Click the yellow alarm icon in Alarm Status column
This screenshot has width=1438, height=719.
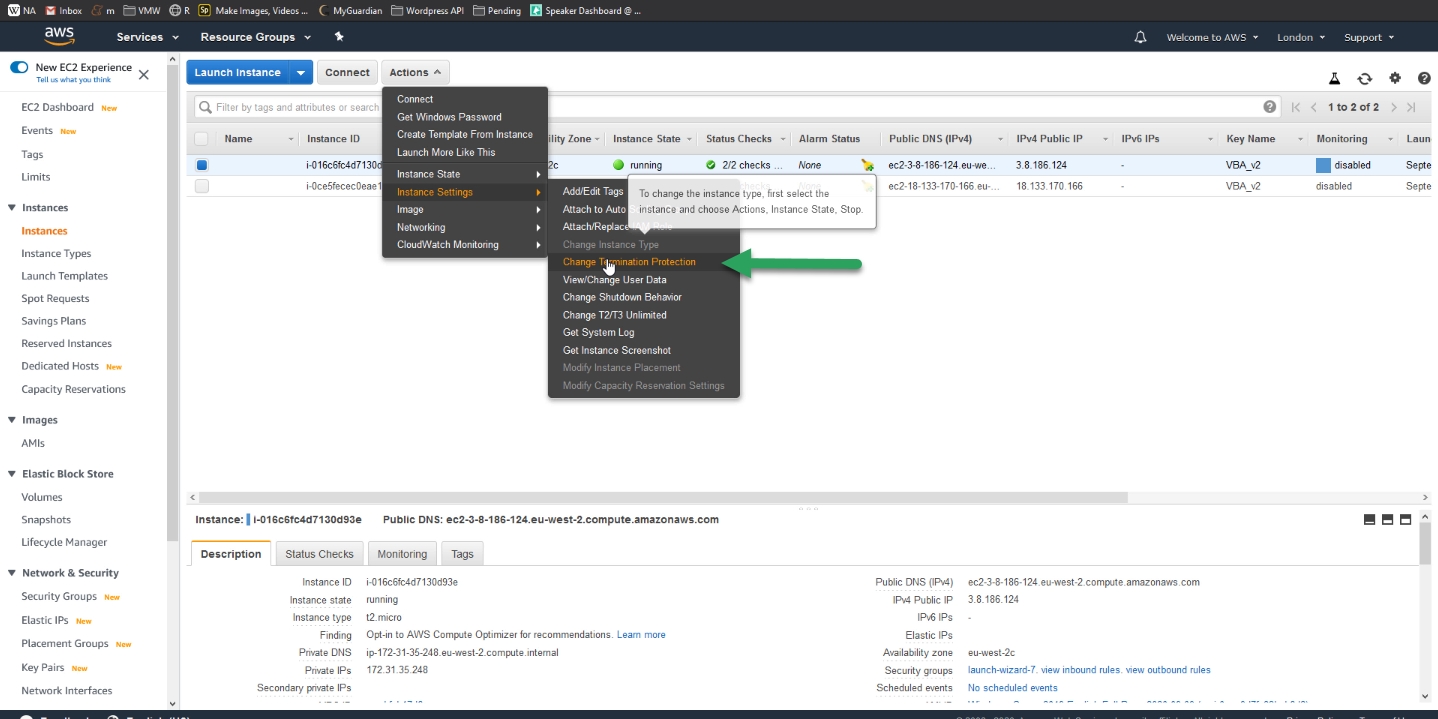coord(867,165)
